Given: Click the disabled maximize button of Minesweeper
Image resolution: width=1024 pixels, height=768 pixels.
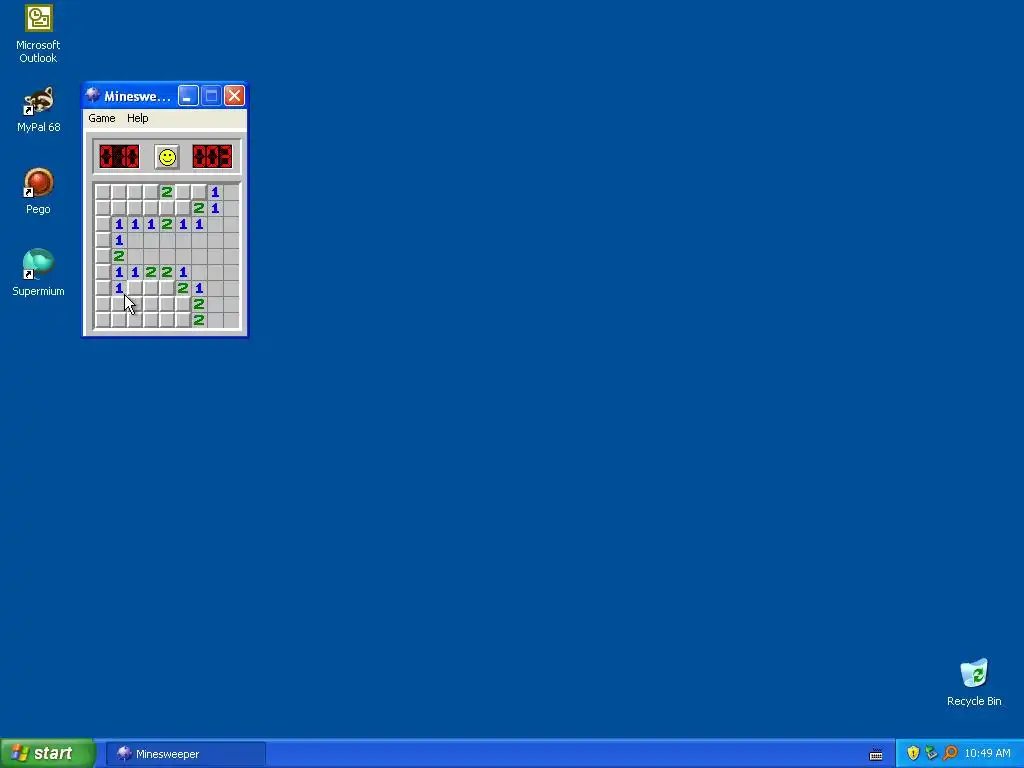Looking at the screenshot, I should pyautogui.click(x=212, y=96).
